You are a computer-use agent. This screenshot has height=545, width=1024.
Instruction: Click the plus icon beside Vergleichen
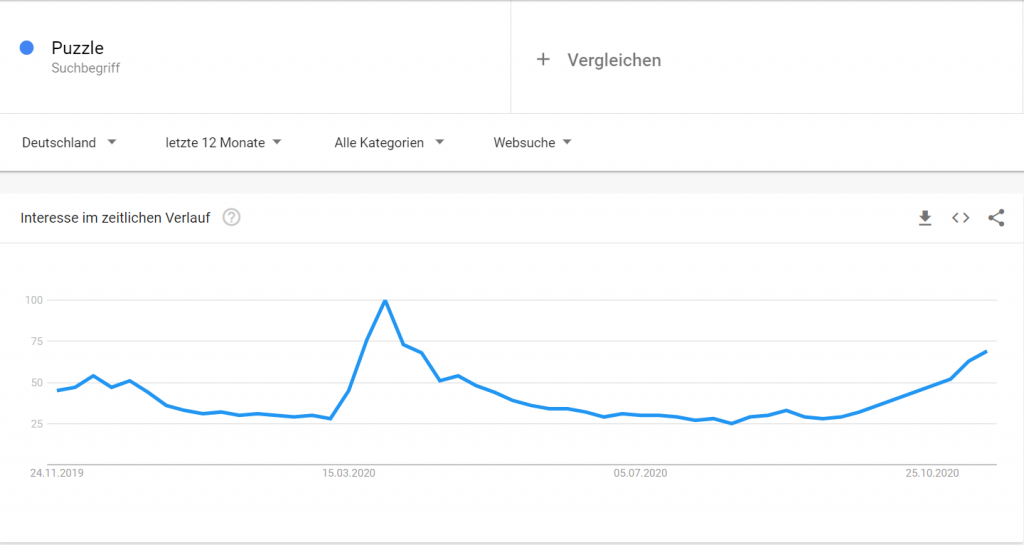(543, 59)
